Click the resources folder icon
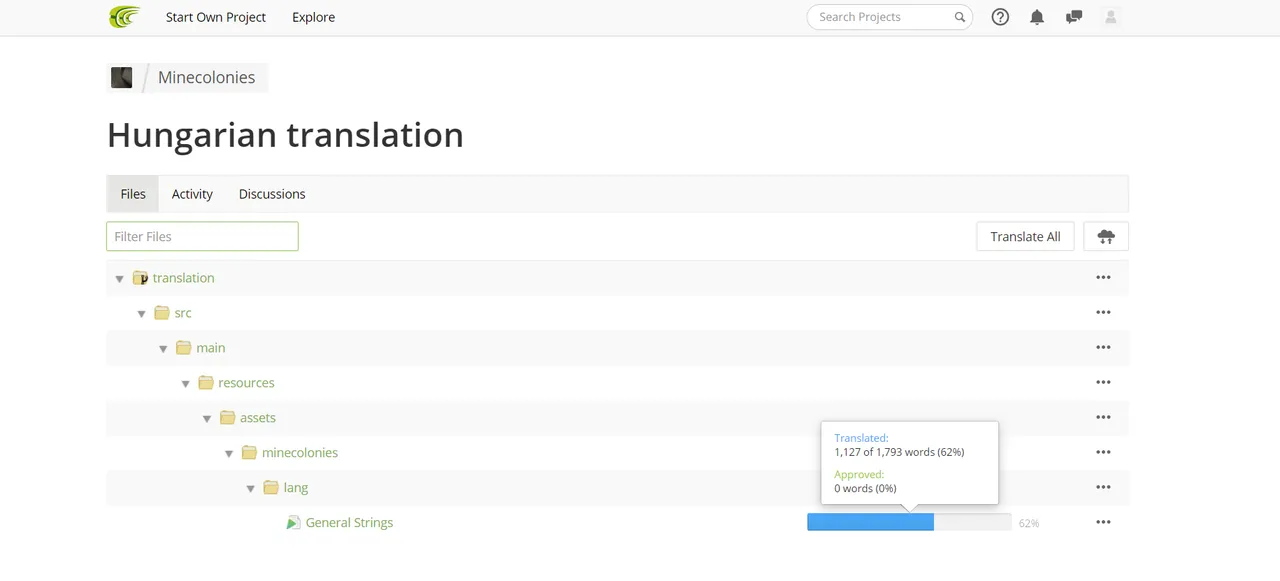1280x581 pixels. [x=206, y=383]
